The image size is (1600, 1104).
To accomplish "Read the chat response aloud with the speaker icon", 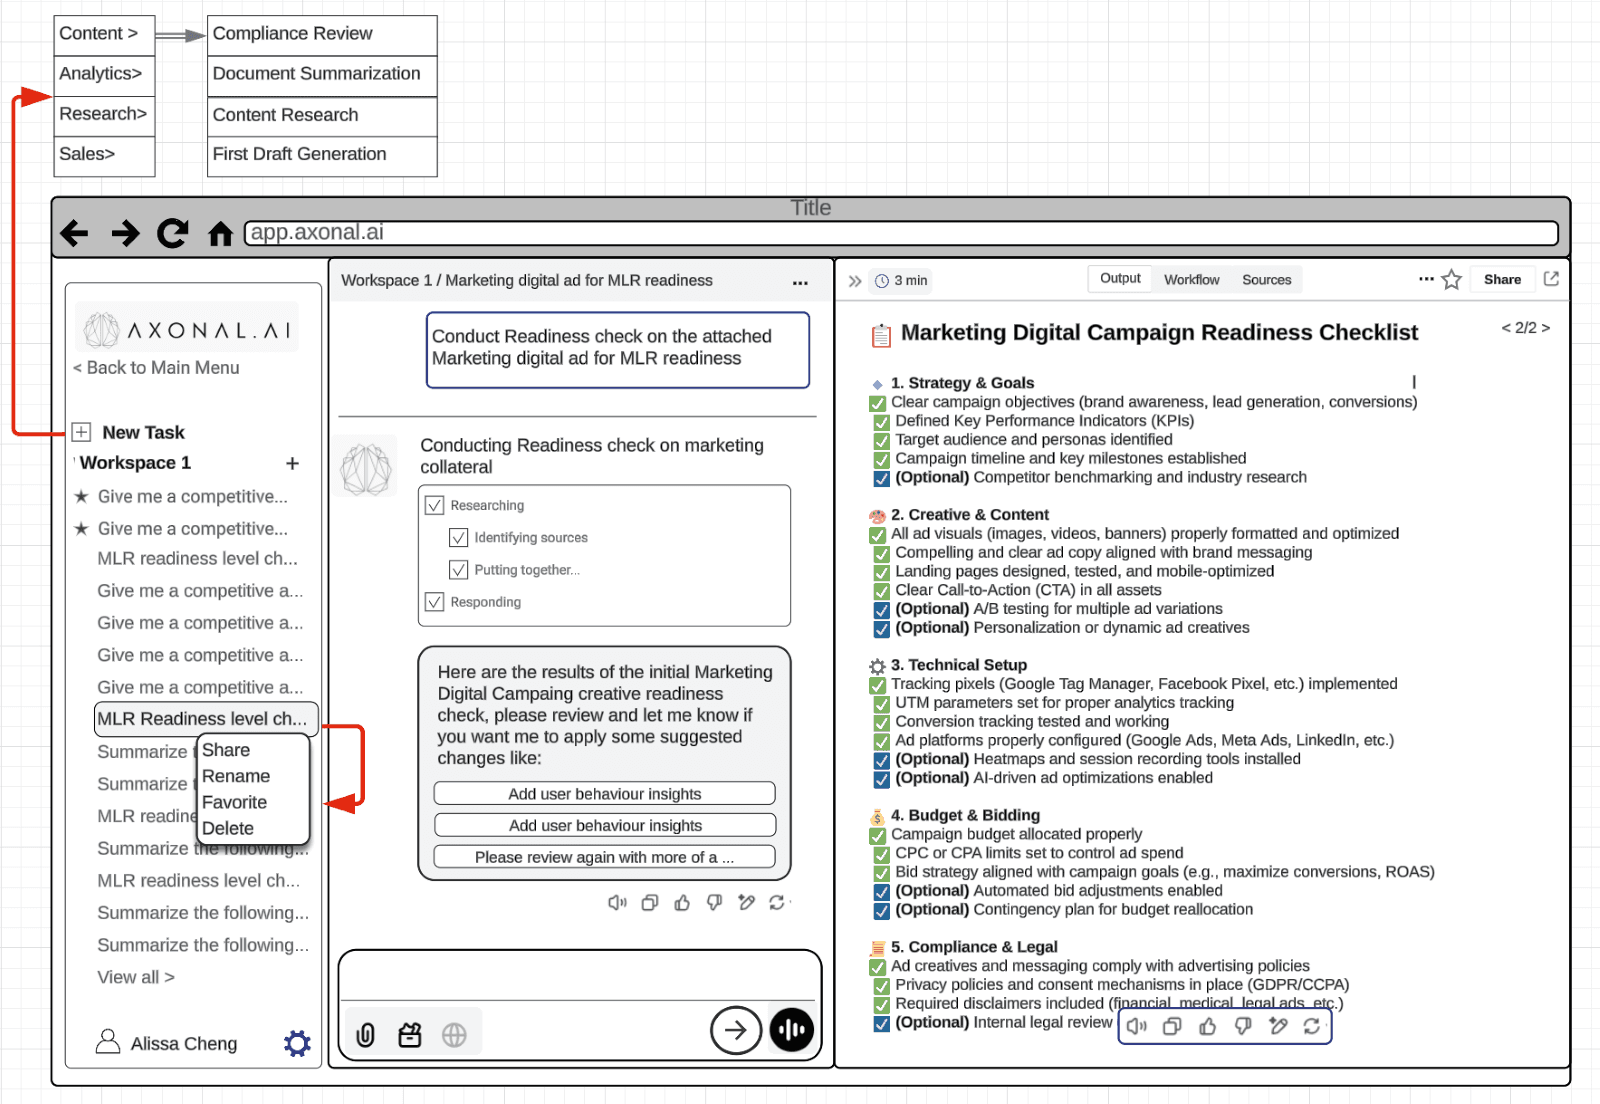I will pyautogui.click(x=617, y=903).
